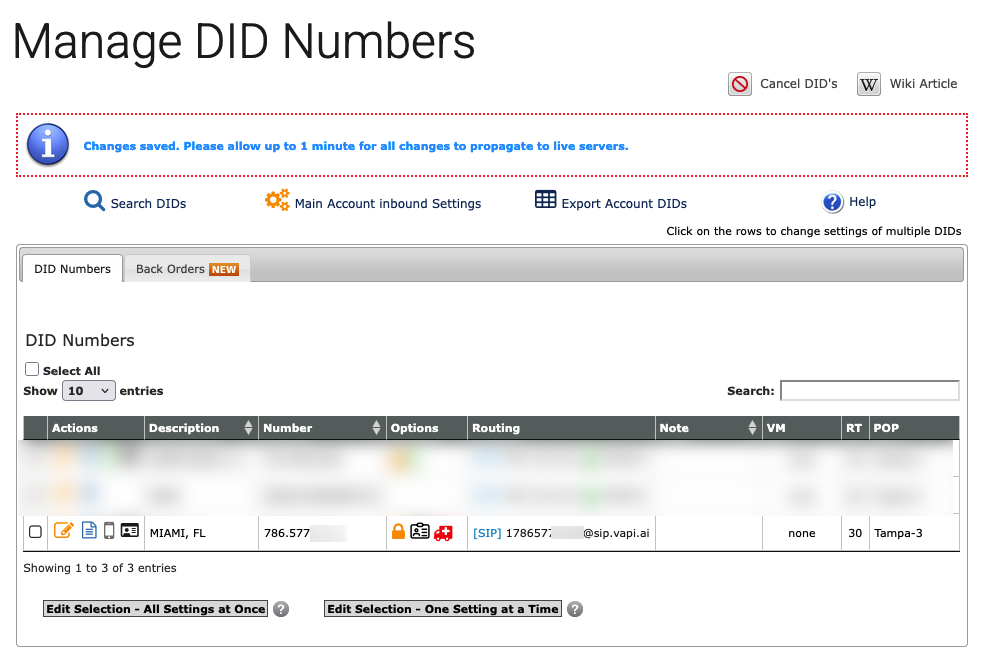Open the Wiki Article W icon
The image size is (1002, 661).
pyautogui.click(x=868, y=84)
